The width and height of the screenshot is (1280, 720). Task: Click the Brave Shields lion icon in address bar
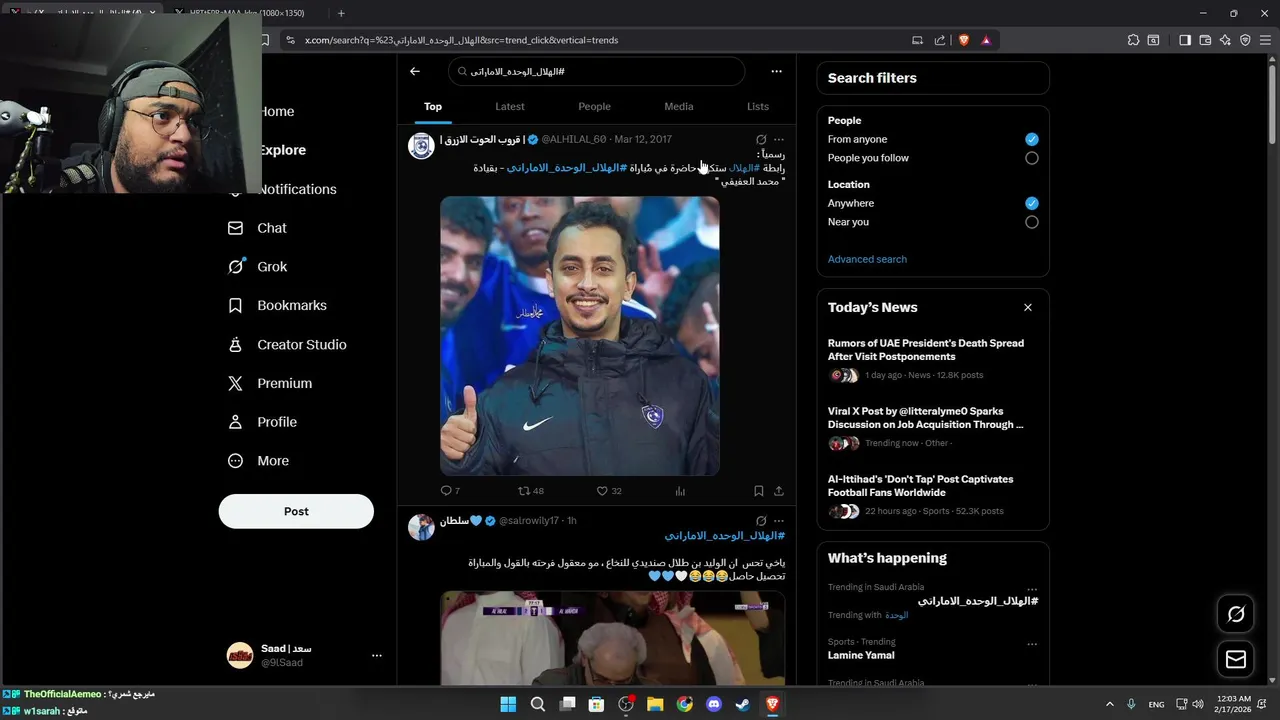click(x=964, y=40)
